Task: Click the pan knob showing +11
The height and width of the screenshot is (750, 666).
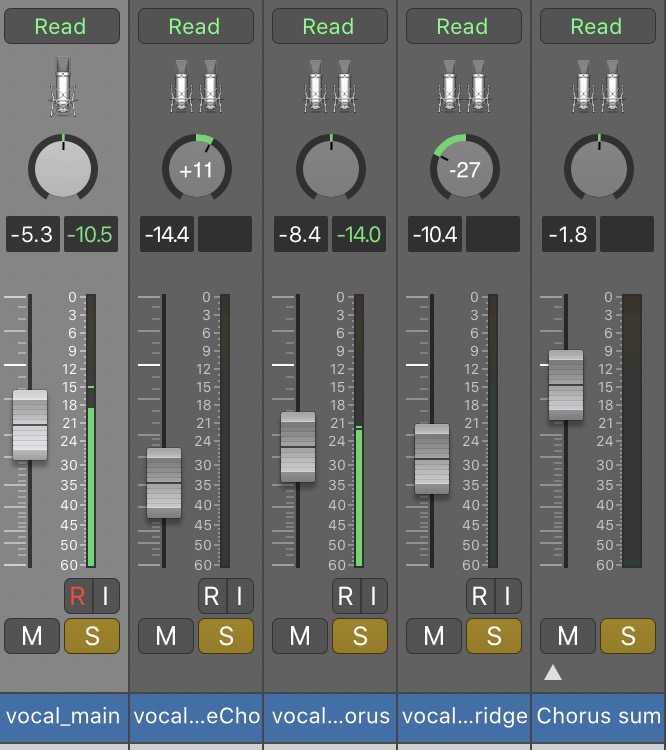Action: click(196, 169)
